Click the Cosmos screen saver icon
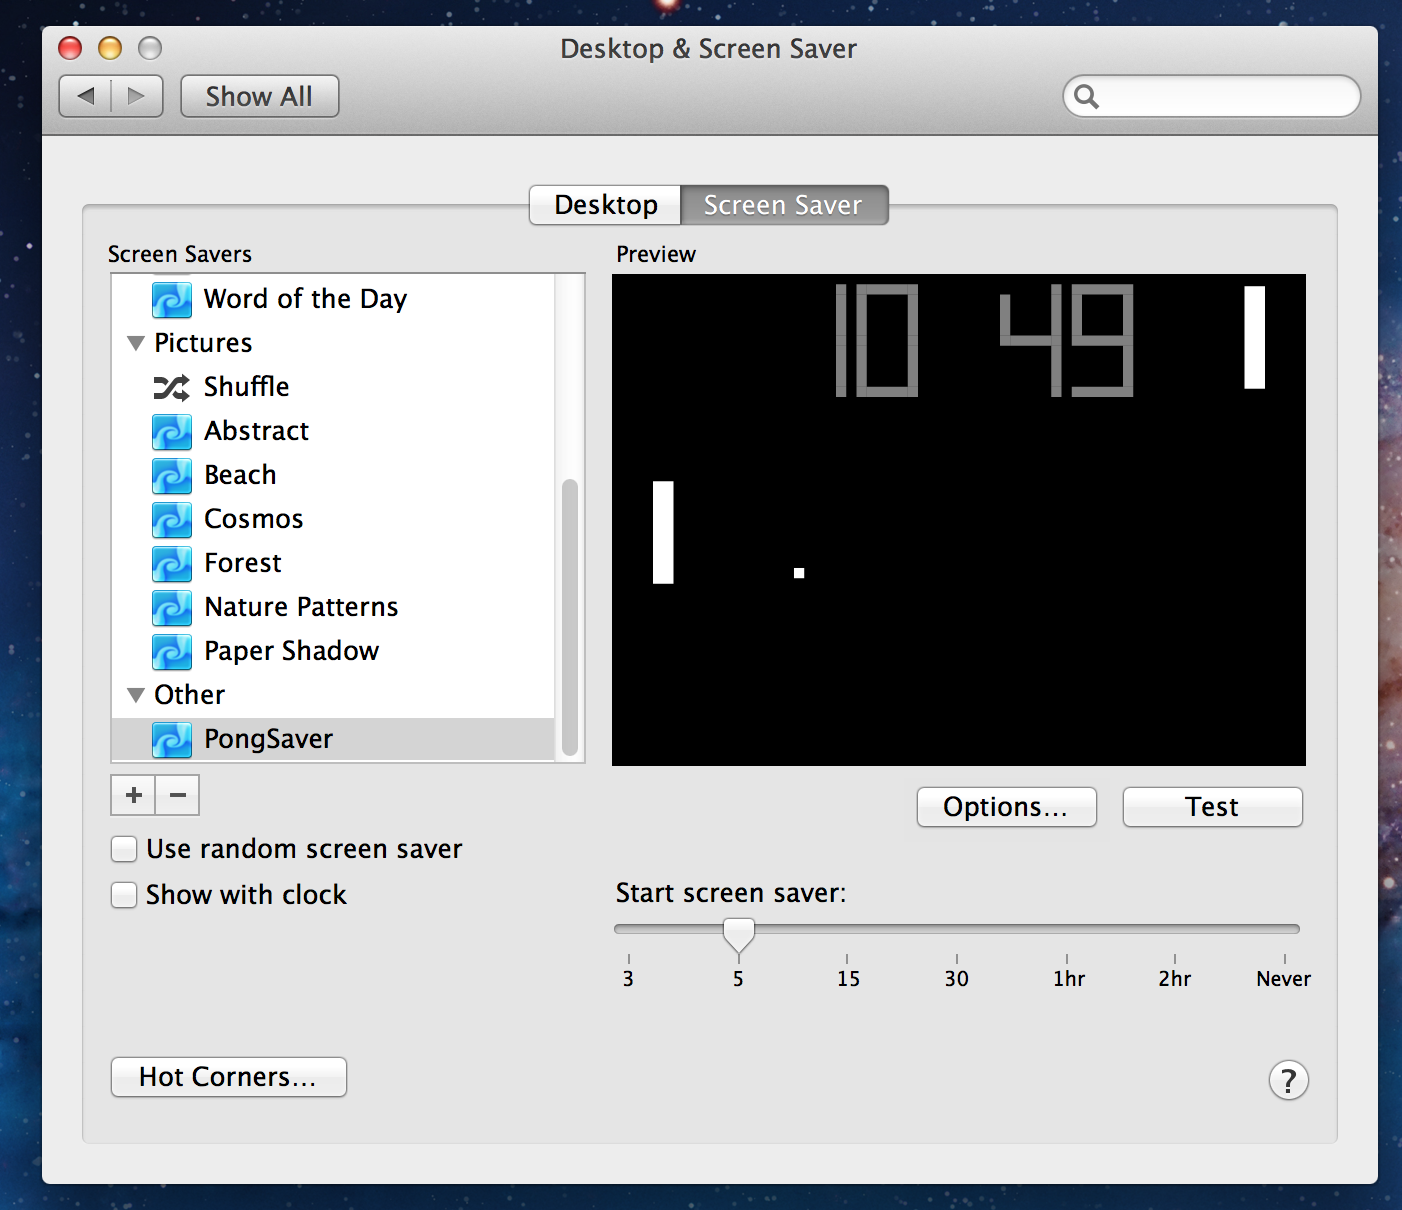 pos(172,519)
